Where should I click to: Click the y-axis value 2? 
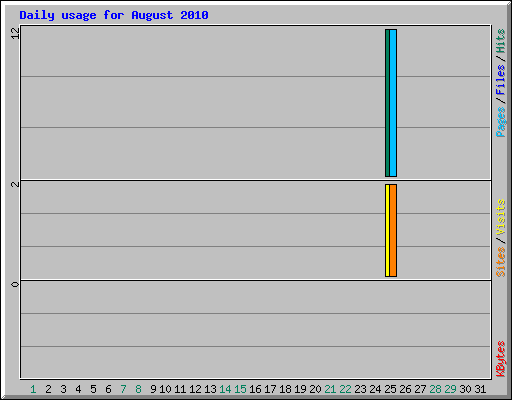point(15,184)
